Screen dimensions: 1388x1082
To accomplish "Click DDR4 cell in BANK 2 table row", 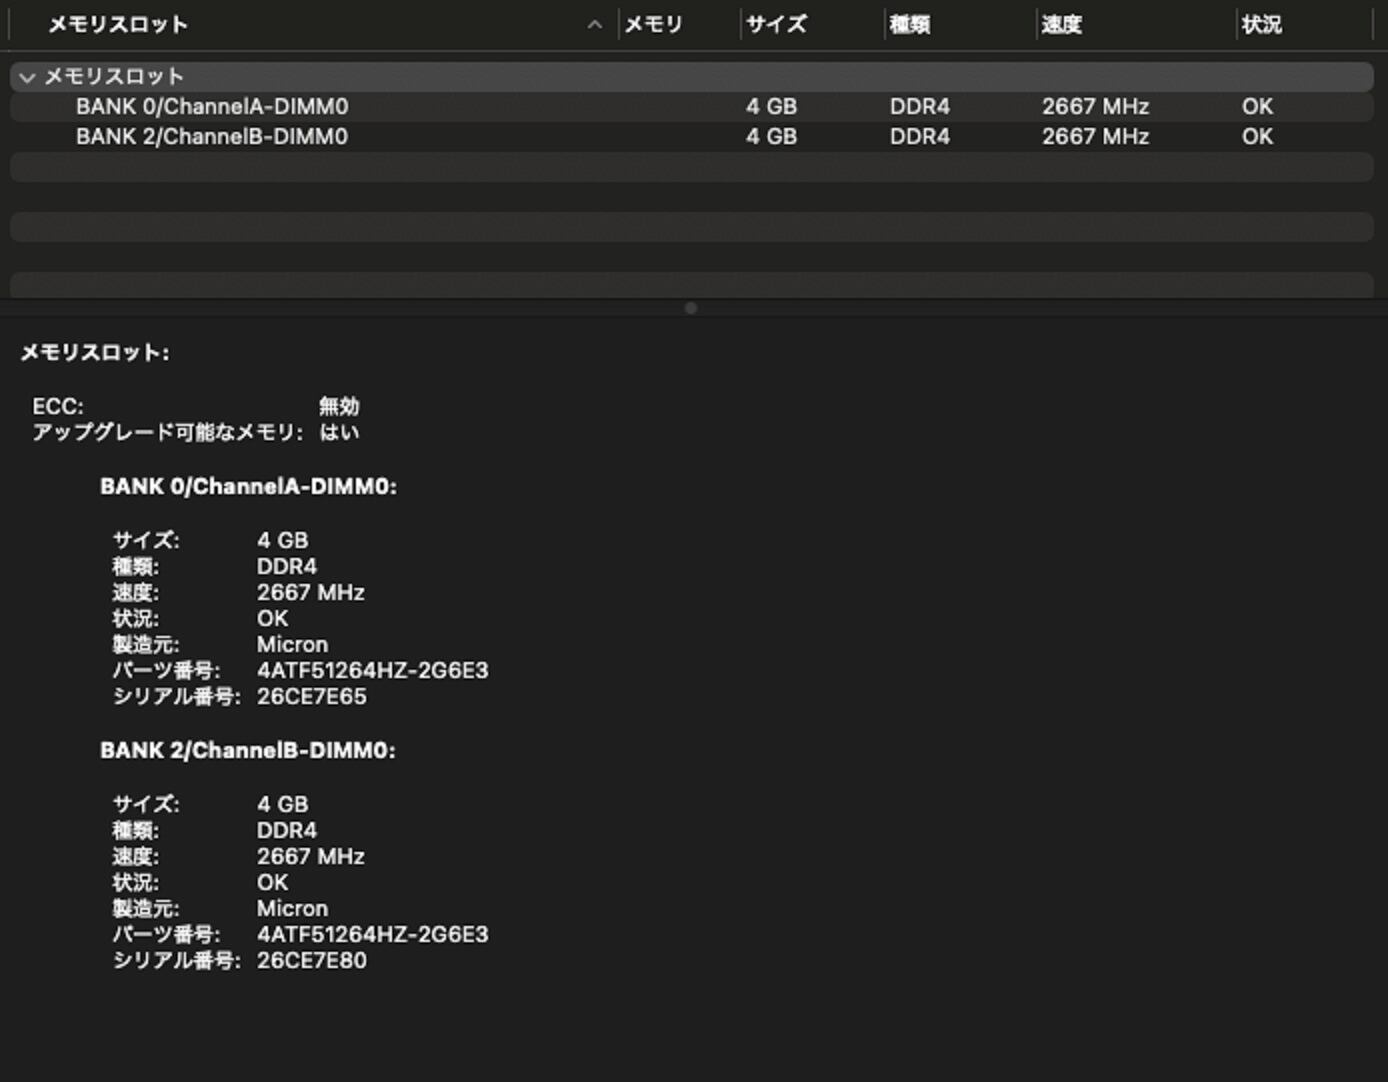I will [x=920, y=137].
